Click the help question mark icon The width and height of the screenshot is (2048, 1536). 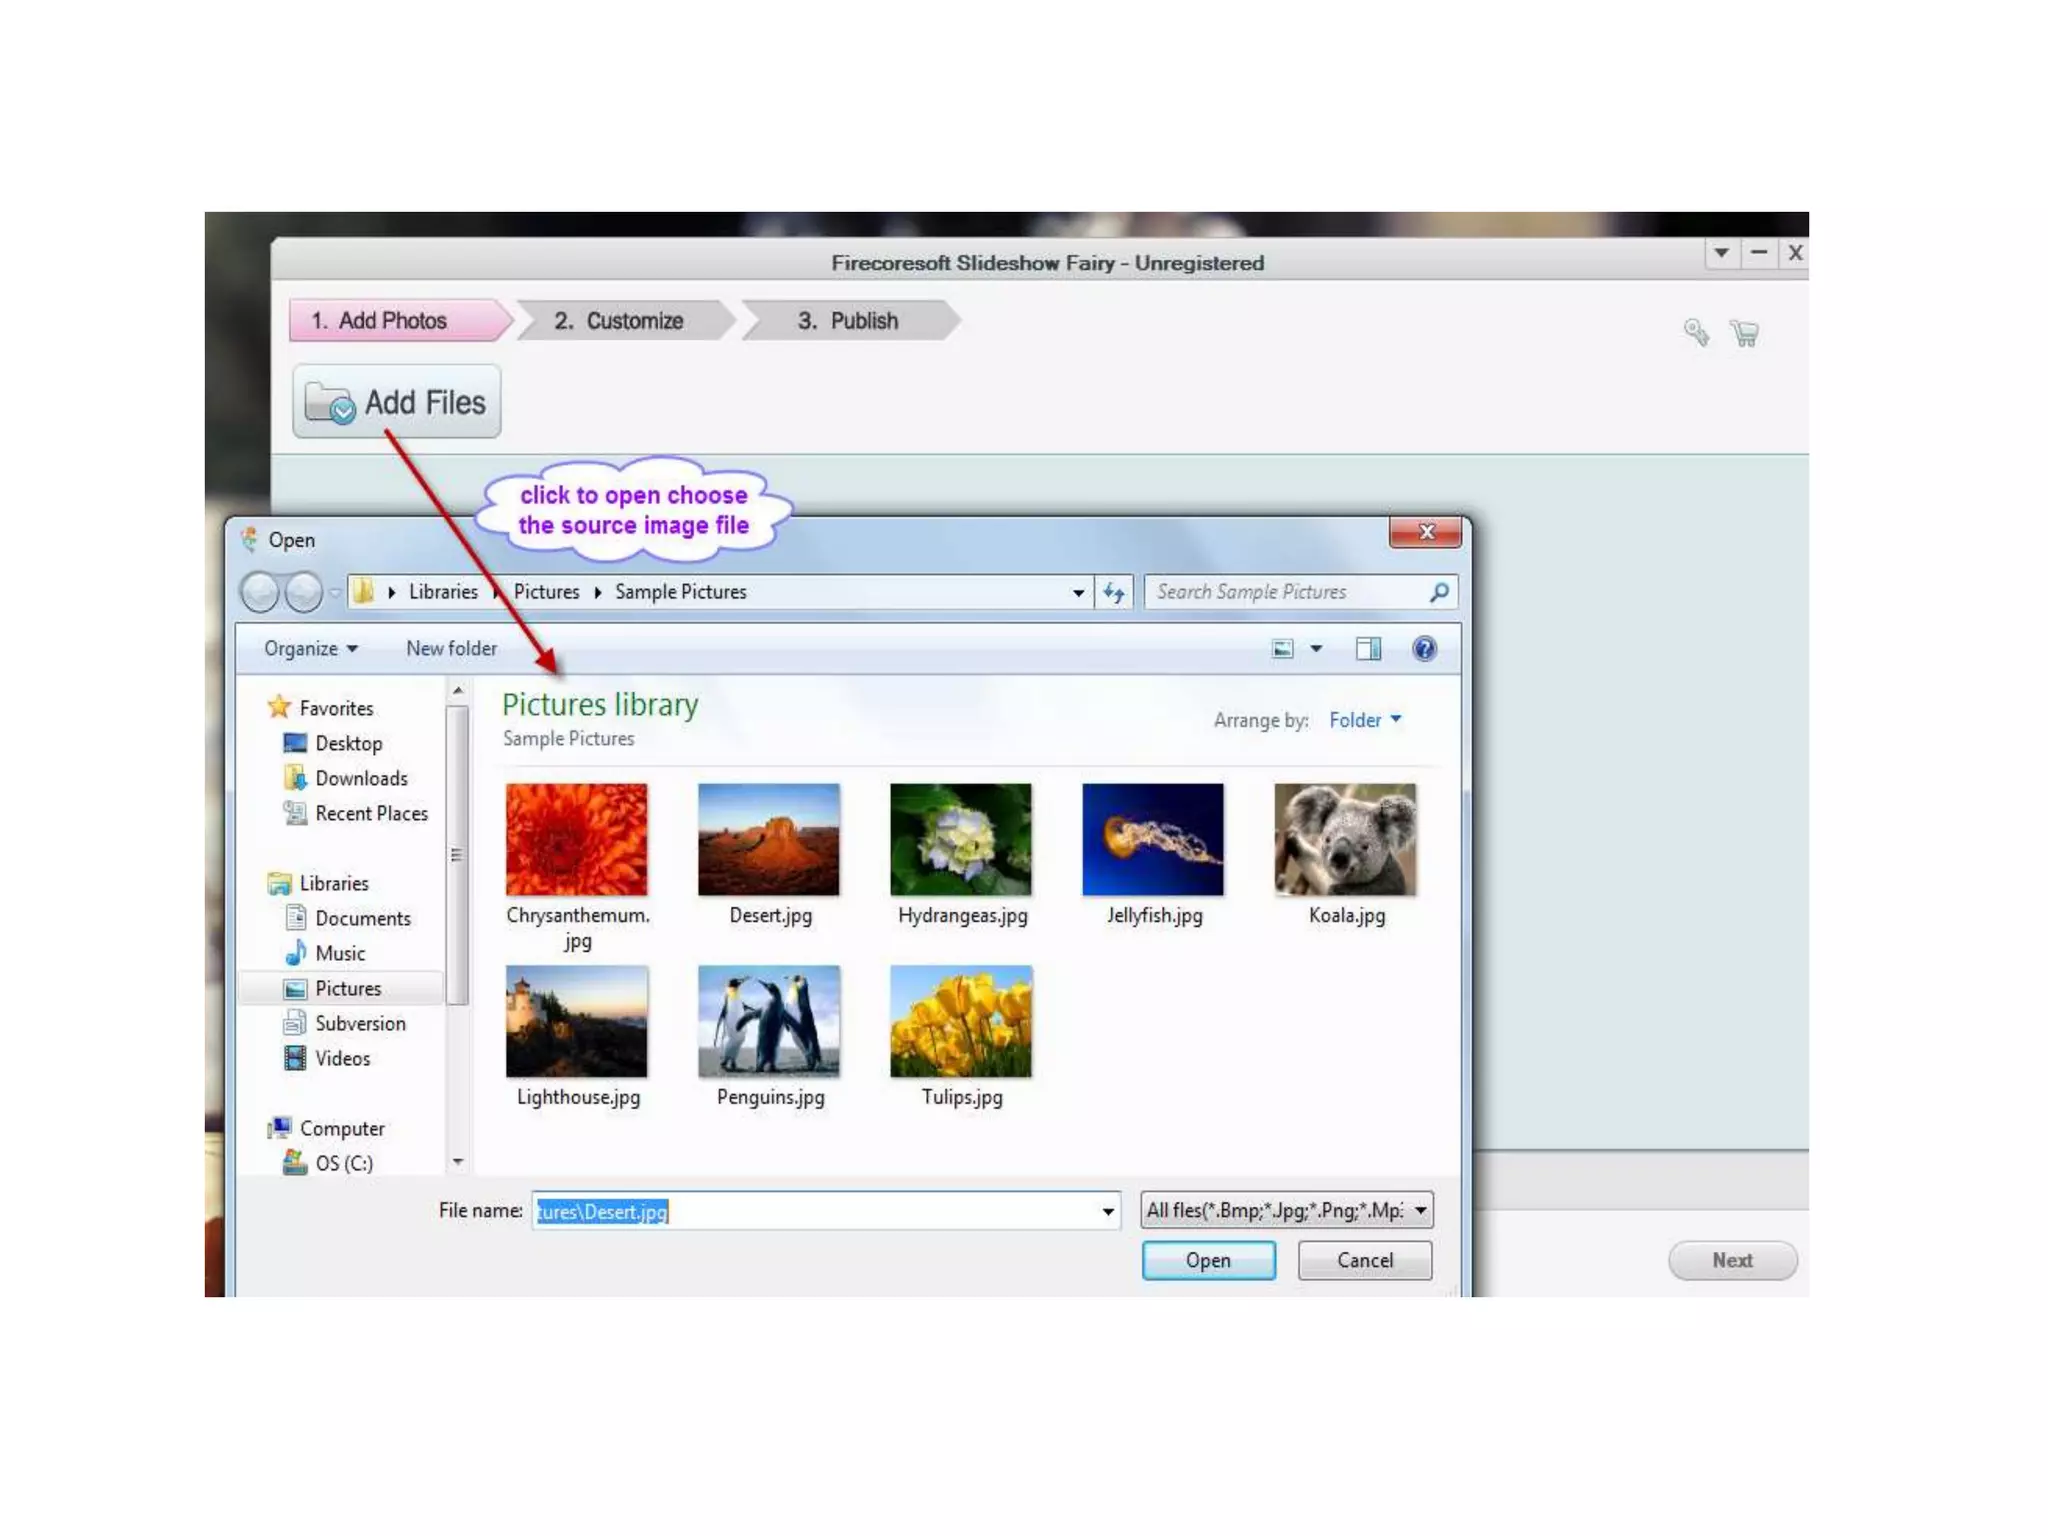1424,649
